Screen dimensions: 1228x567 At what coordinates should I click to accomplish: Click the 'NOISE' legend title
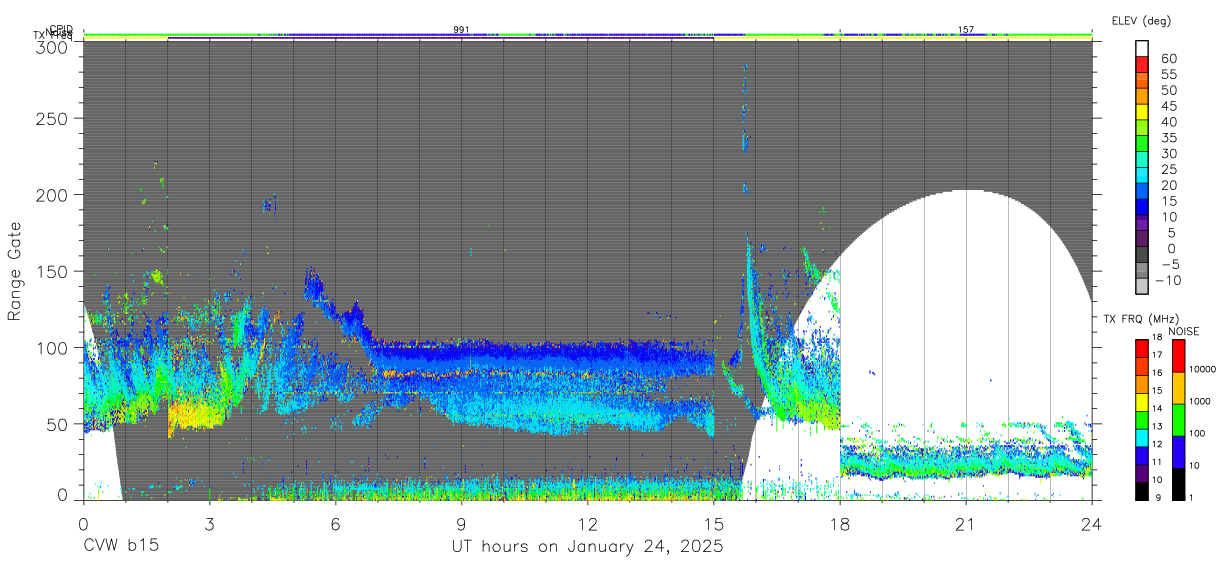(1186, 330)
